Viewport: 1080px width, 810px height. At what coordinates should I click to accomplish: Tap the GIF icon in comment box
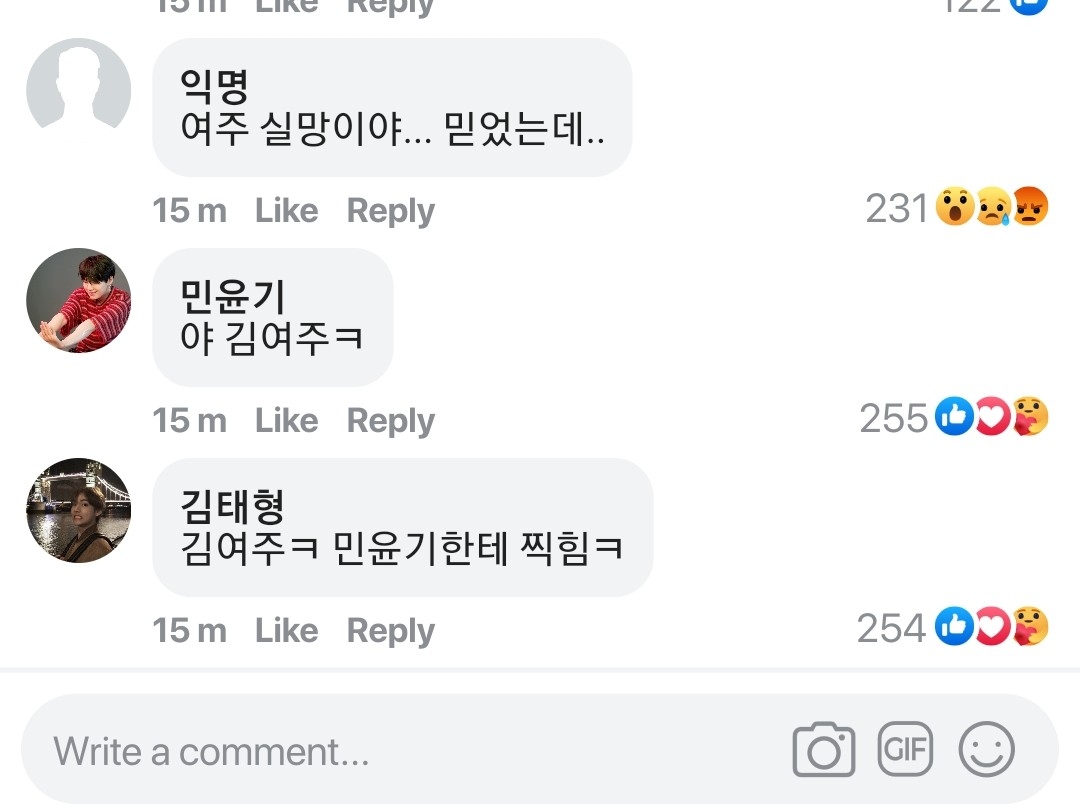(904, 748)
